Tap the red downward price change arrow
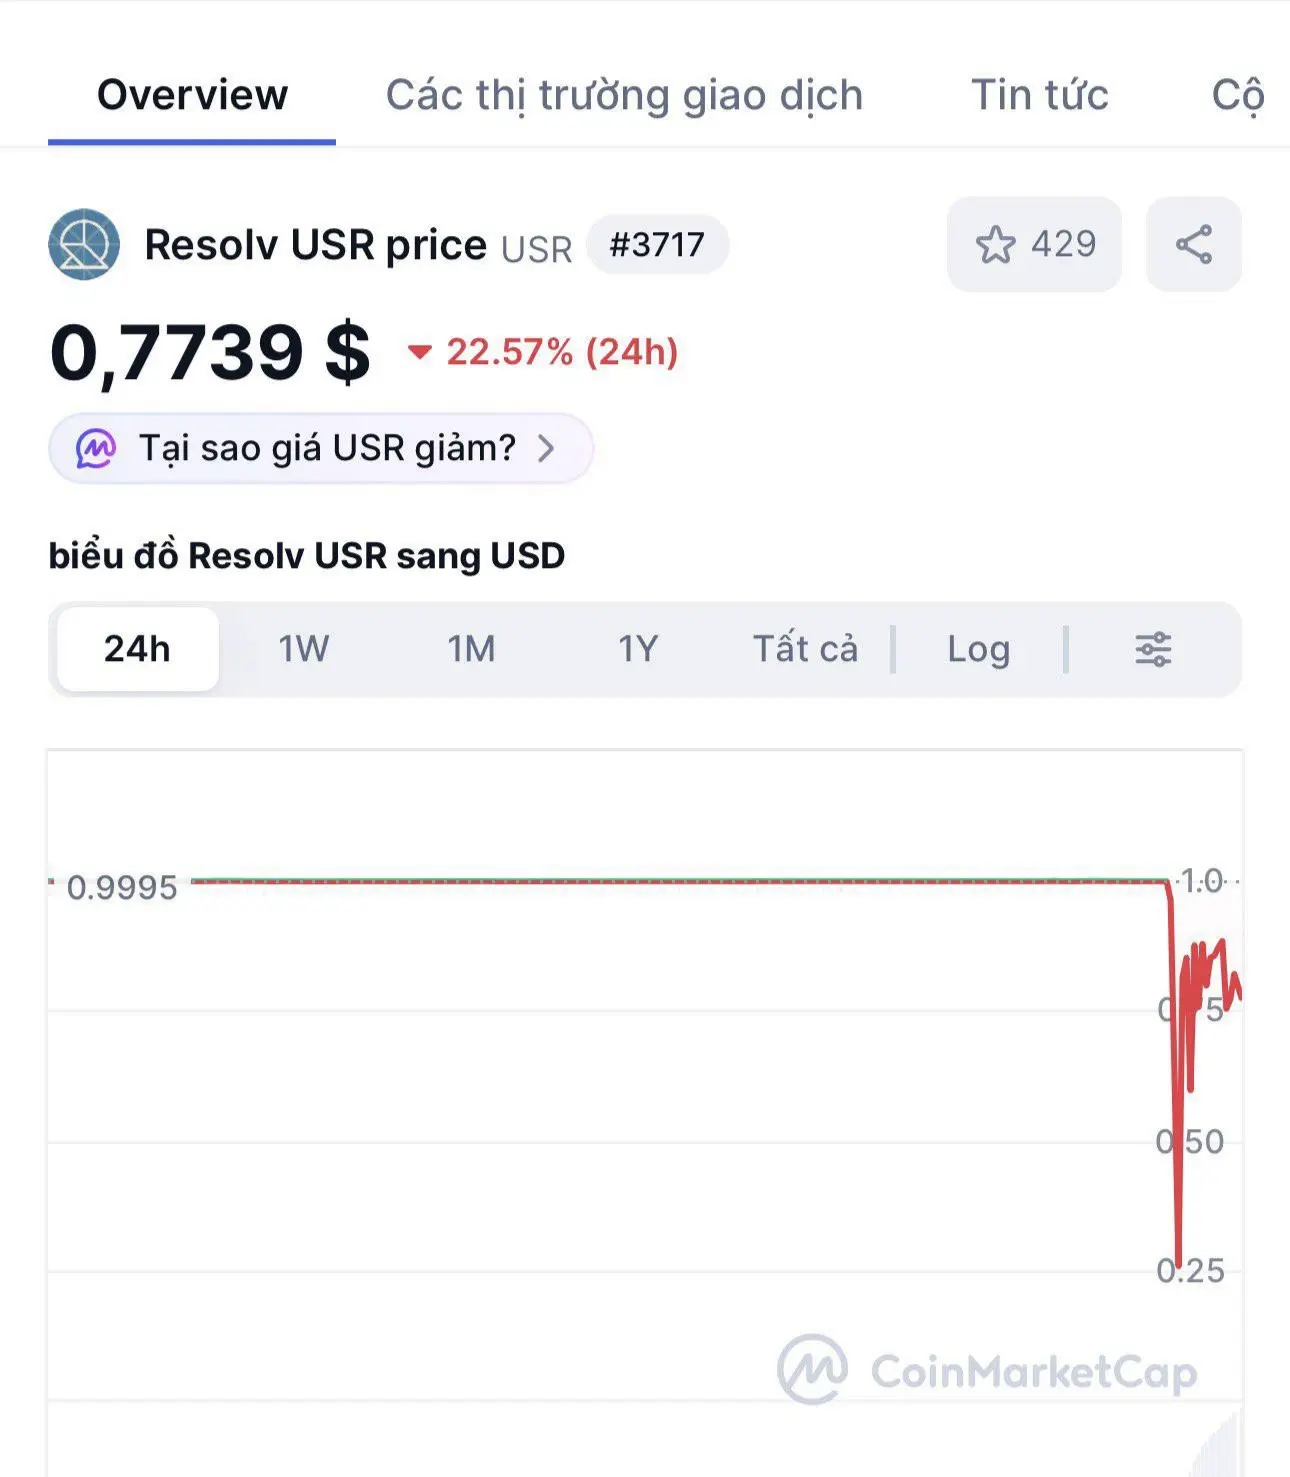The height and width of the screenshot is (1477, 1290). pyautogui.click(x=419, y=352)
